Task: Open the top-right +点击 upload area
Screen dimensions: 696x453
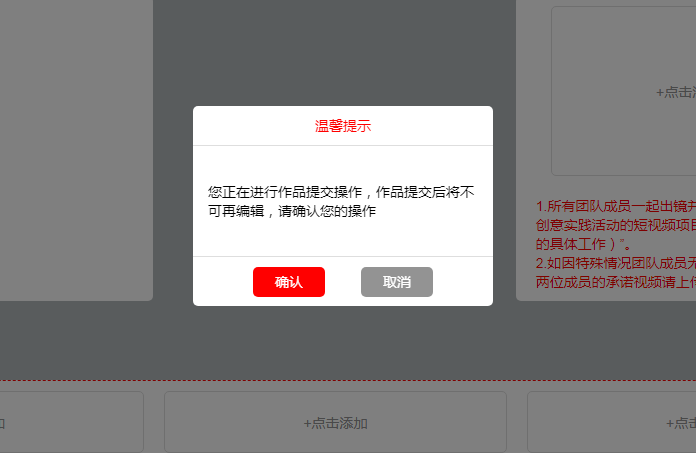Action: click(x=624, y=91)
